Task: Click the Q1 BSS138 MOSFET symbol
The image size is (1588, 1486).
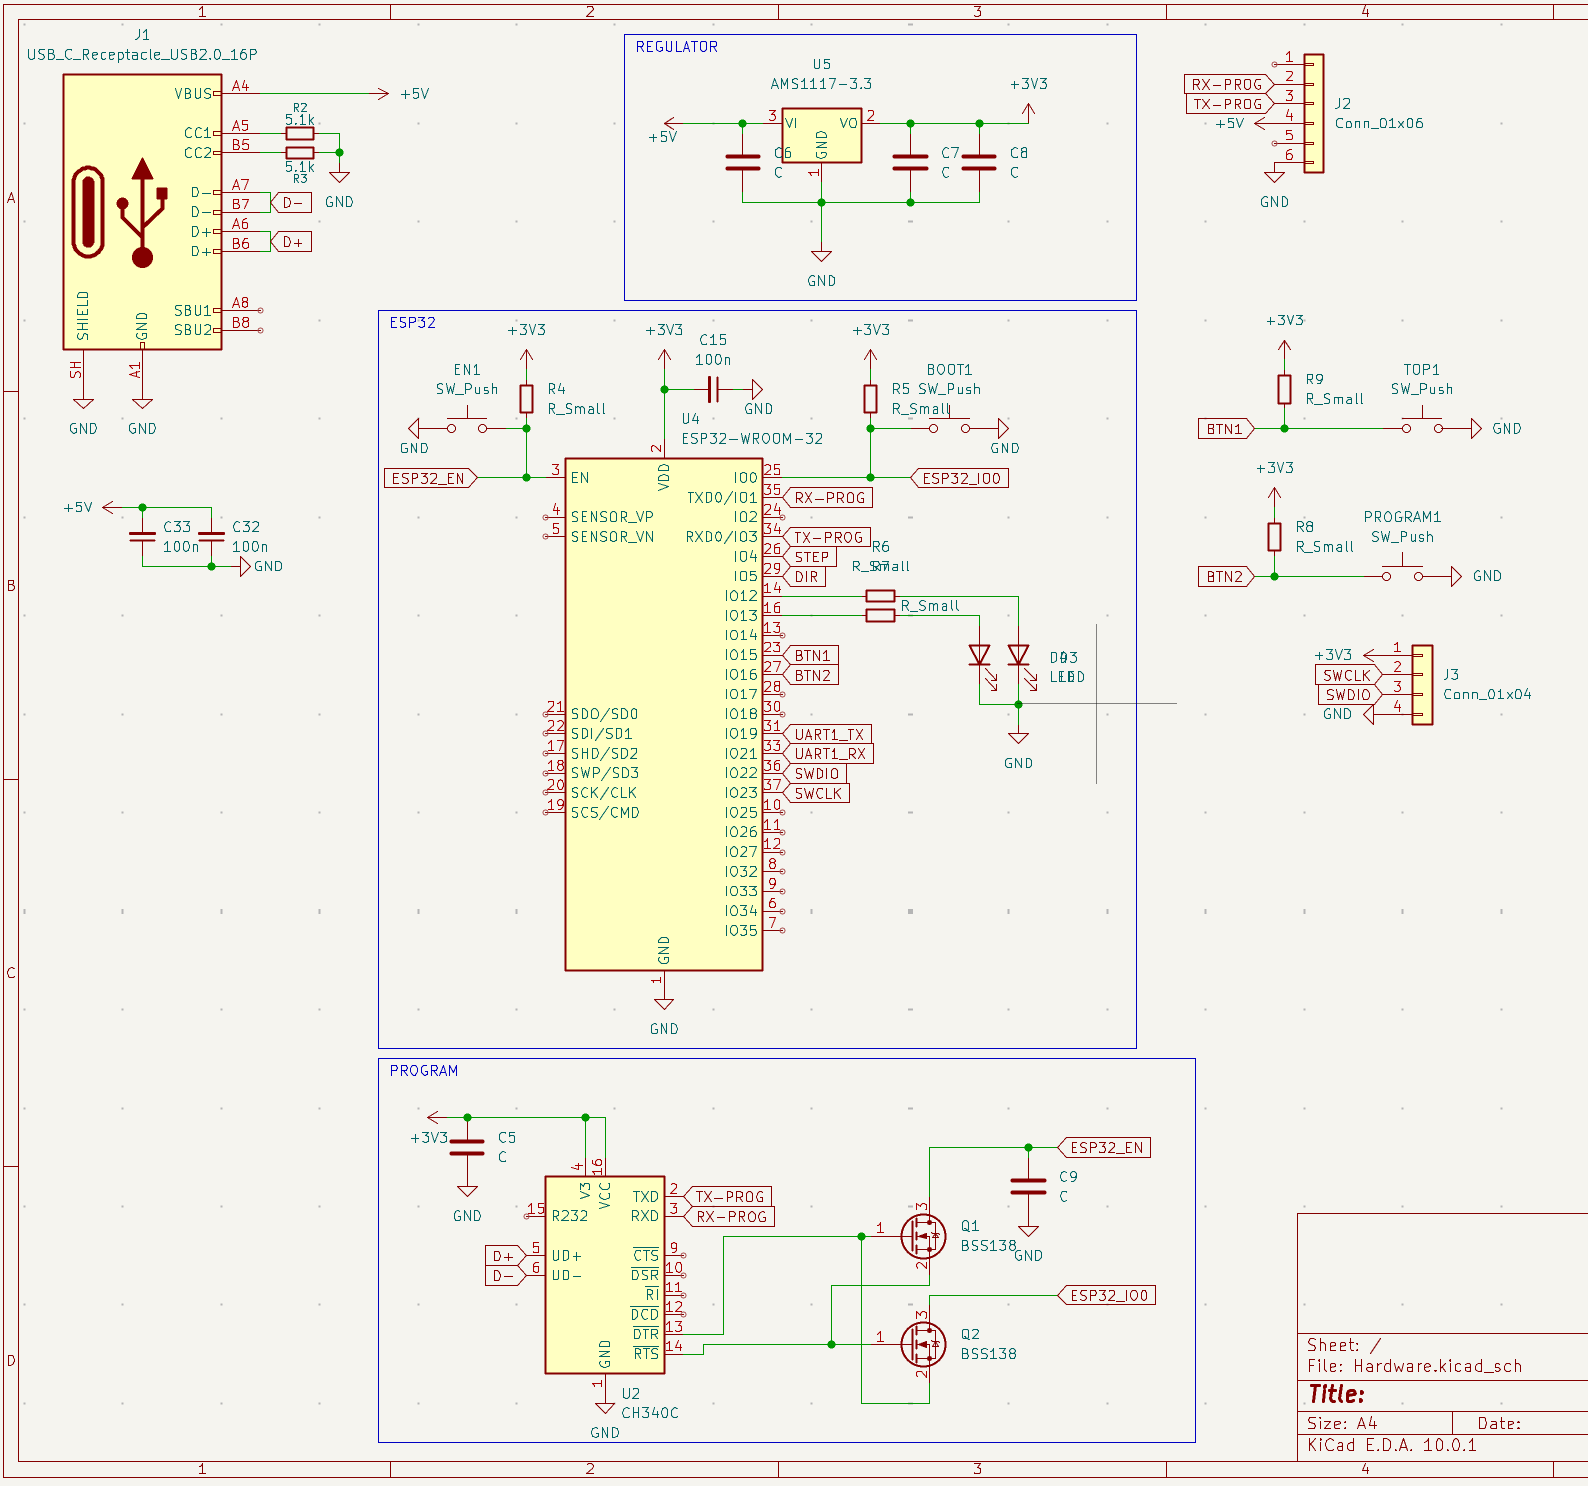Action: pyautogui.click(x=922, y=1236)
